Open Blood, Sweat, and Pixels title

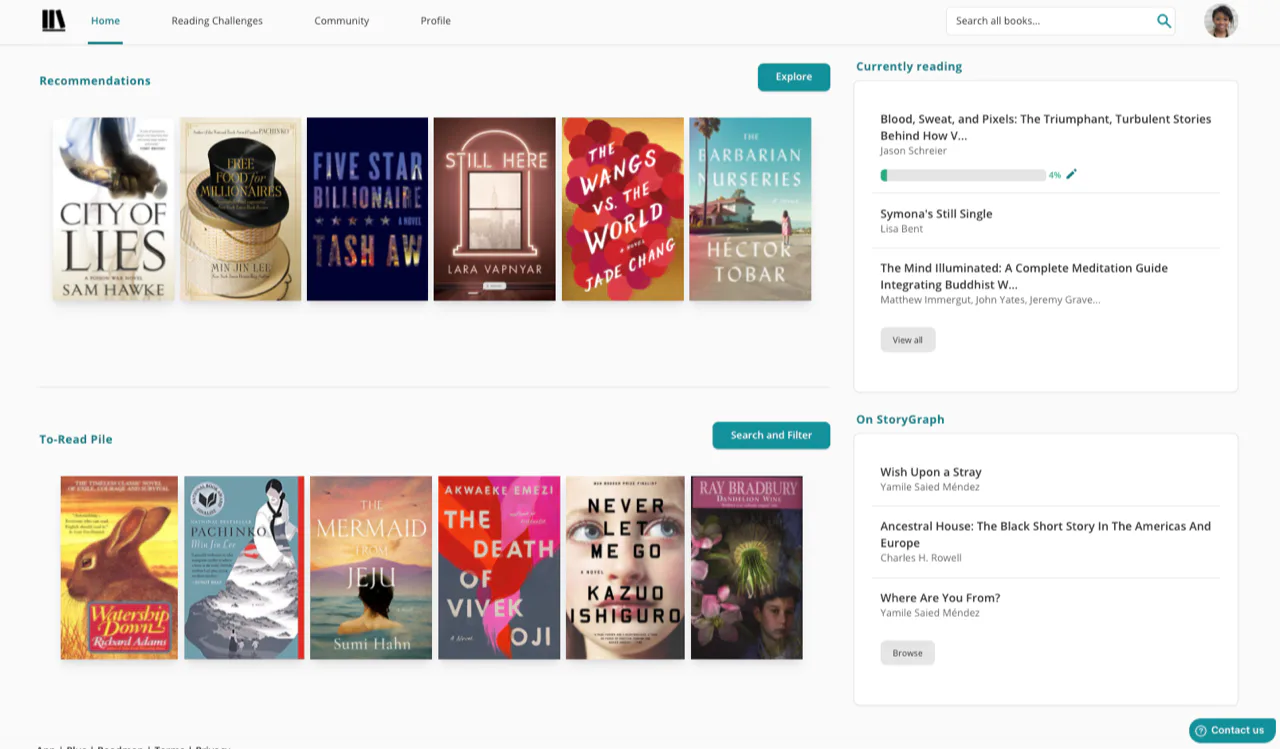tap(1045, 127)
